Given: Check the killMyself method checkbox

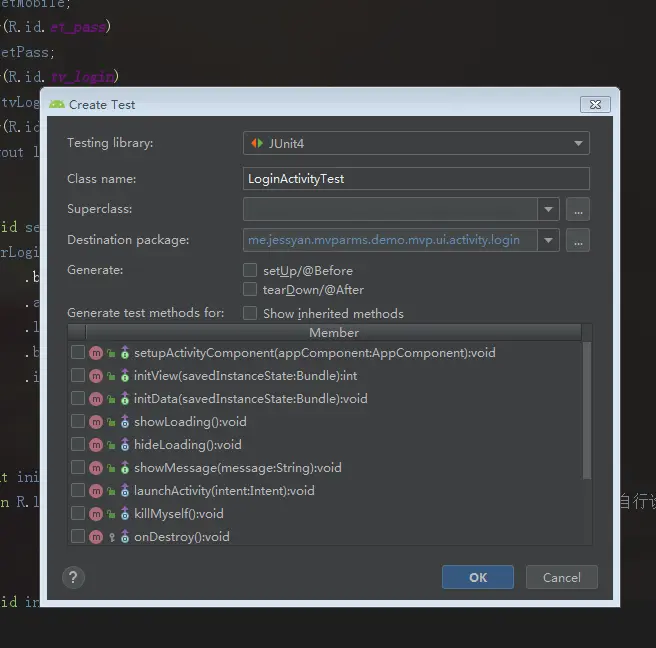Looking at the screenshot, I should 78,514.
